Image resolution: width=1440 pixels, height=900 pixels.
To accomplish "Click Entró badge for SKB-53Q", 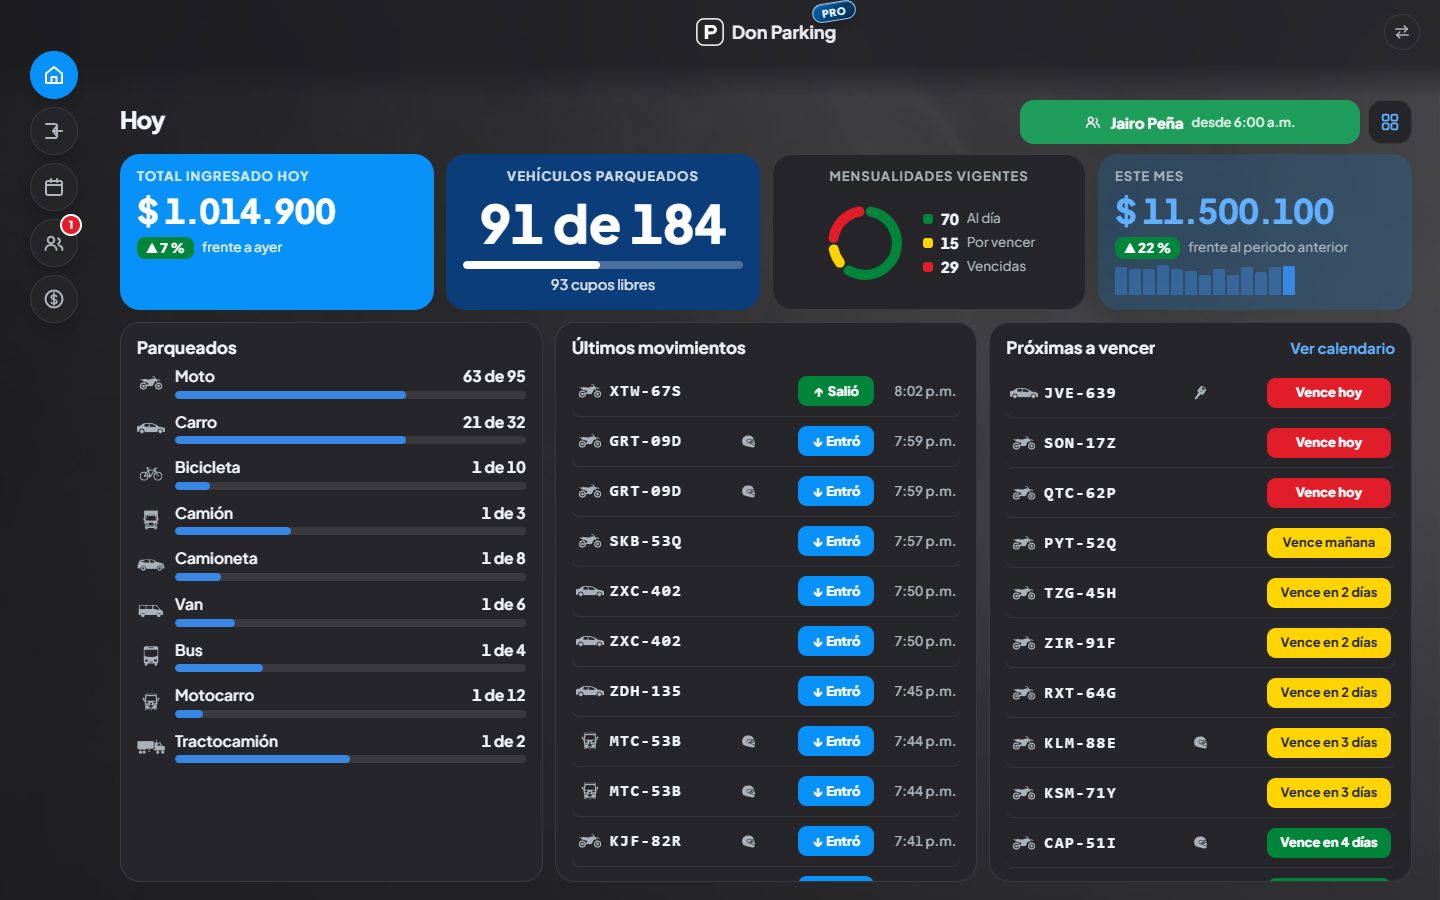I will pos(836,541).
